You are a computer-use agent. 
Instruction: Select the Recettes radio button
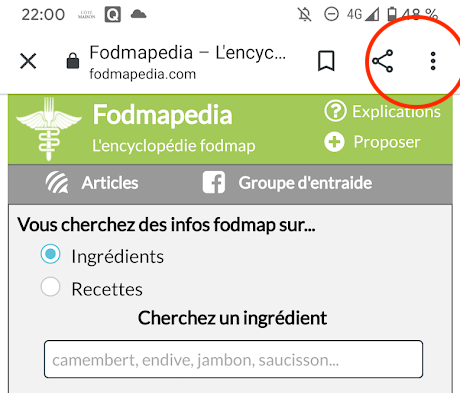(x=50, y=287)
